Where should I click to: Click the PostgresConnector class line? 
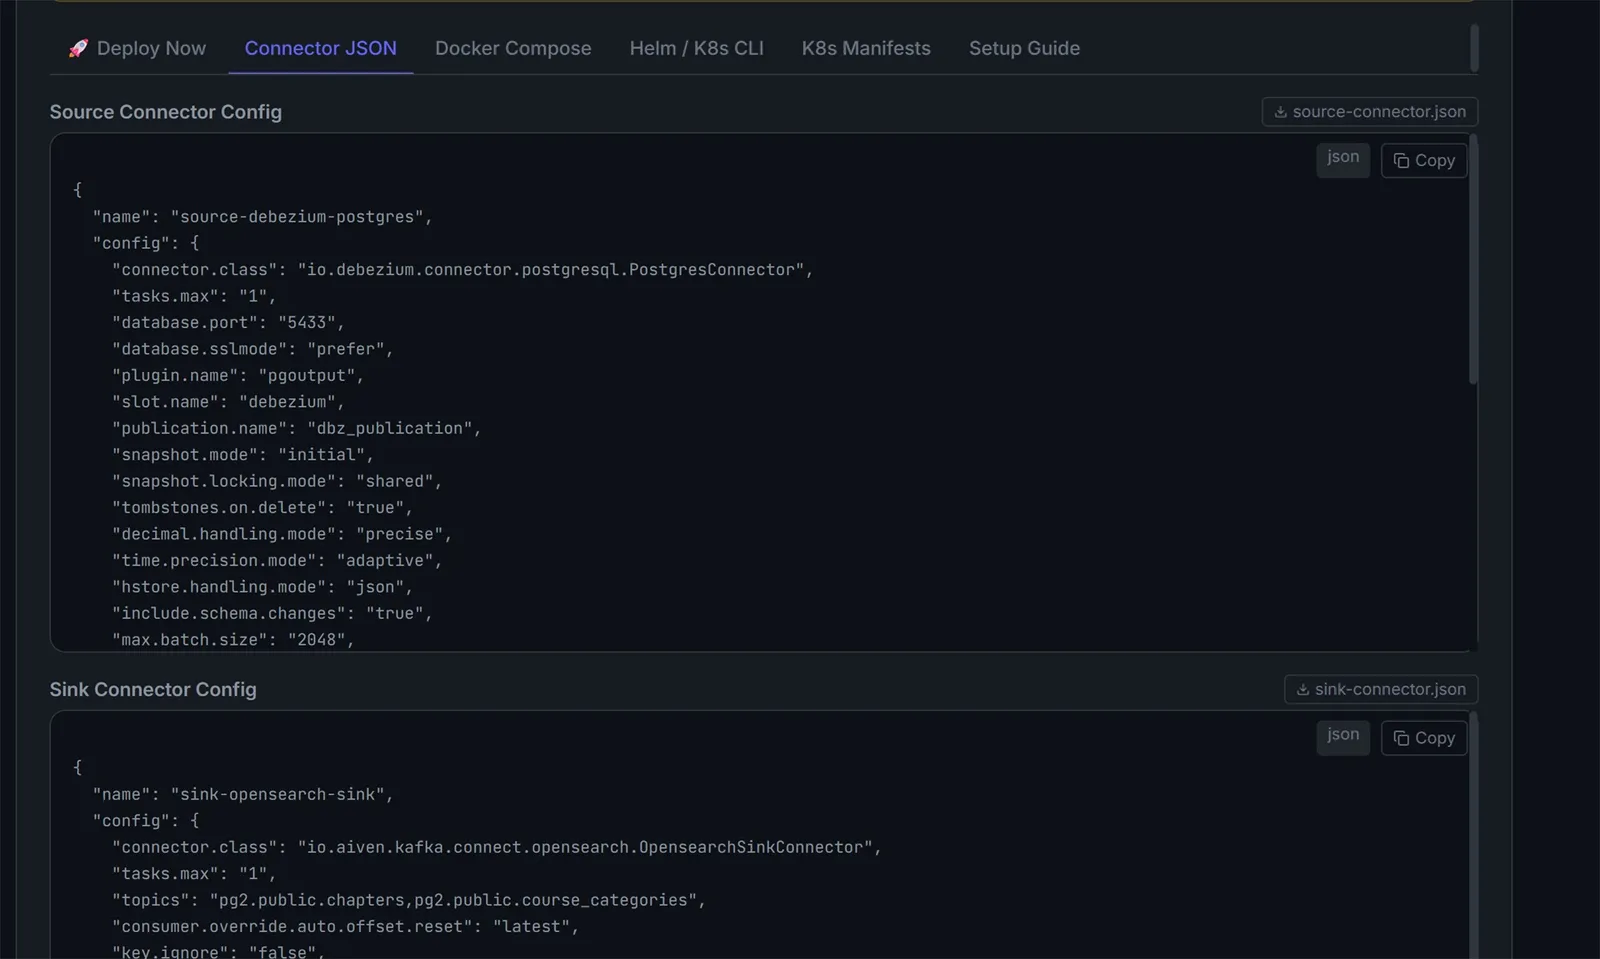tap(463, 270)
